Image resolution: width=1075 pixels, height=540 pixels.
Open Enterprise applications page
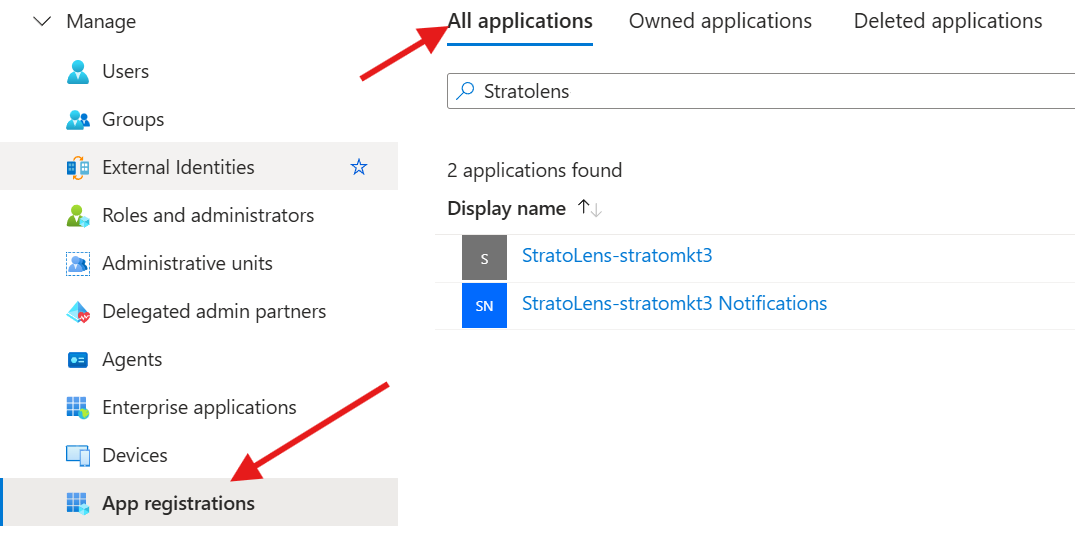pyautogui.click(x=199, y=407)
